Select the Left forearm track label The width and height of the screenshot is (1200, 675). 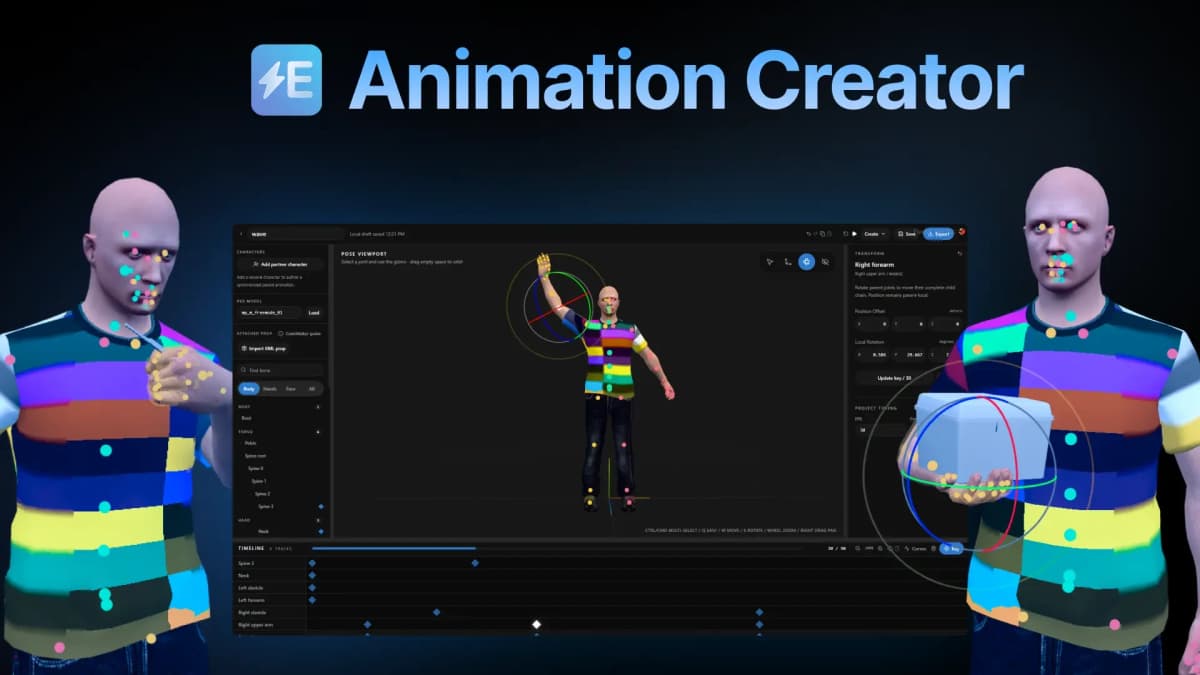point(250,600)
